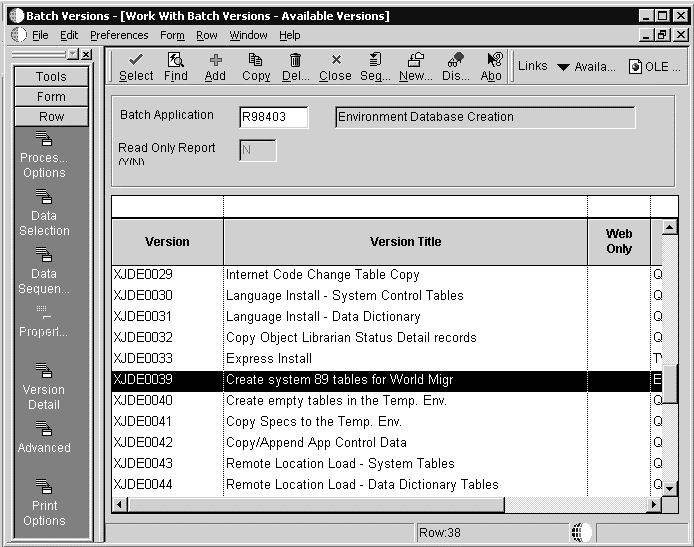The height and width of the screenshot is (547, 694).
Task: Click the Form sidebar button
Action: pyautogui.click(x=51, y=97)
